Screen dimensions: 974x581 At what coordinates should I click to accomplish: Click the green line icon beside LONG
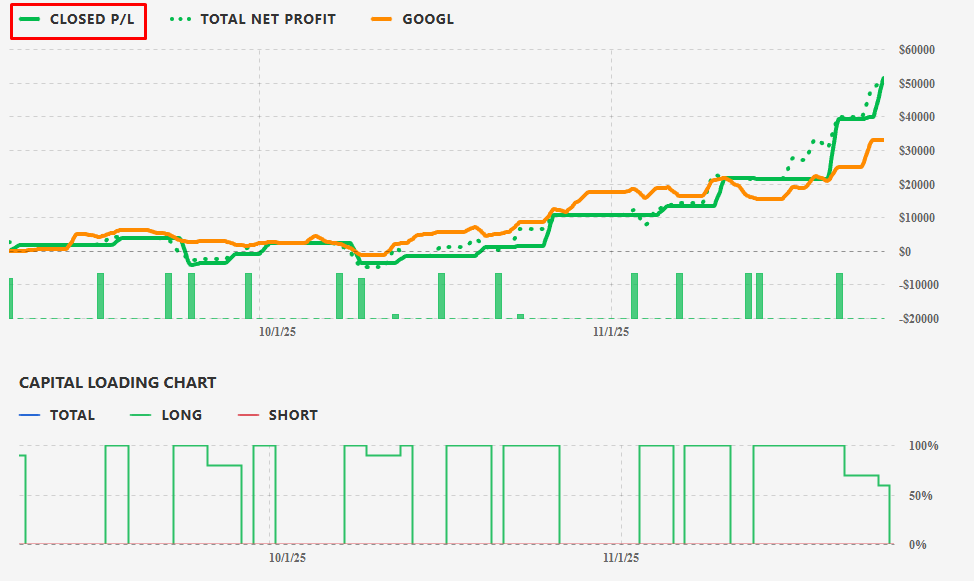tap(141, 415)
